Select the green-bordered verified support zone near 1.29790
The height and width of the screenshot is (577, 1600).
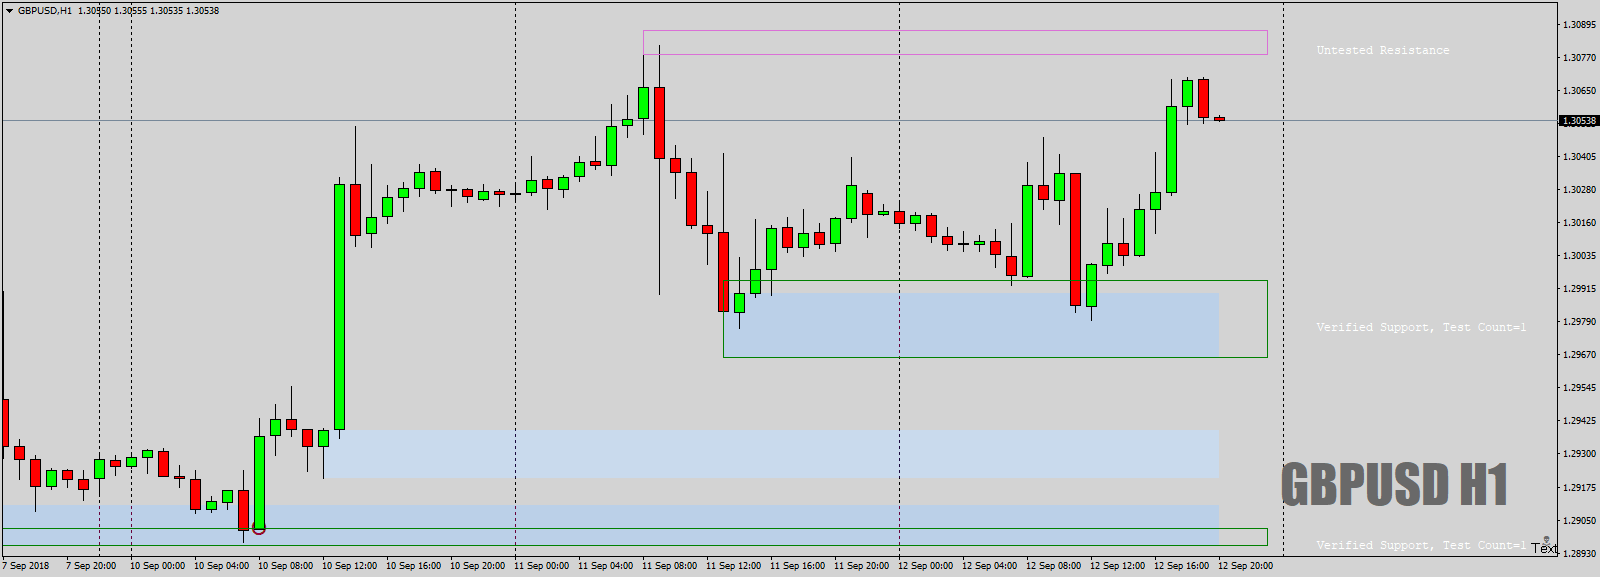coord(995,319)
